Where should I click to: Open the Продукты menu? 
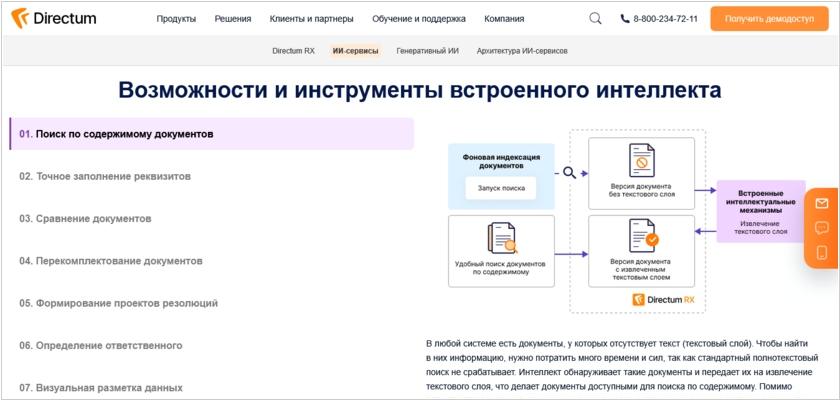click(176, 19)
